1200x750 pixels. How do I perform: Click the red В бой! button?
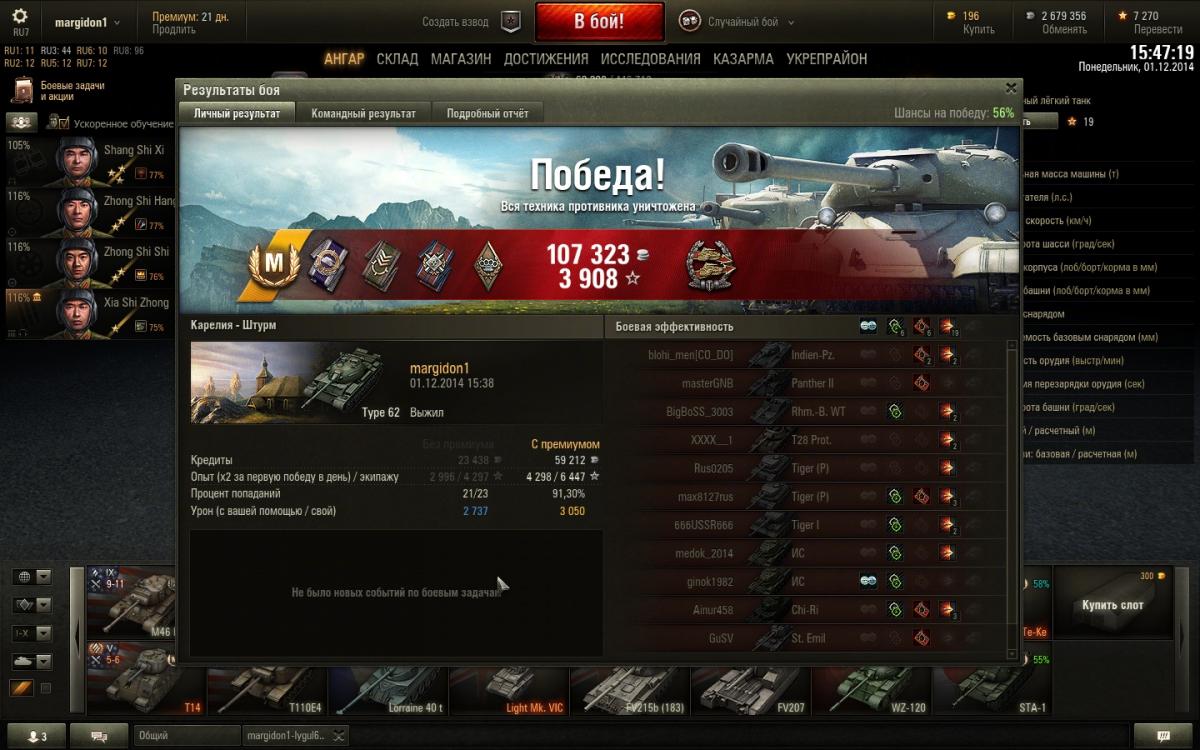click(599, 21)
